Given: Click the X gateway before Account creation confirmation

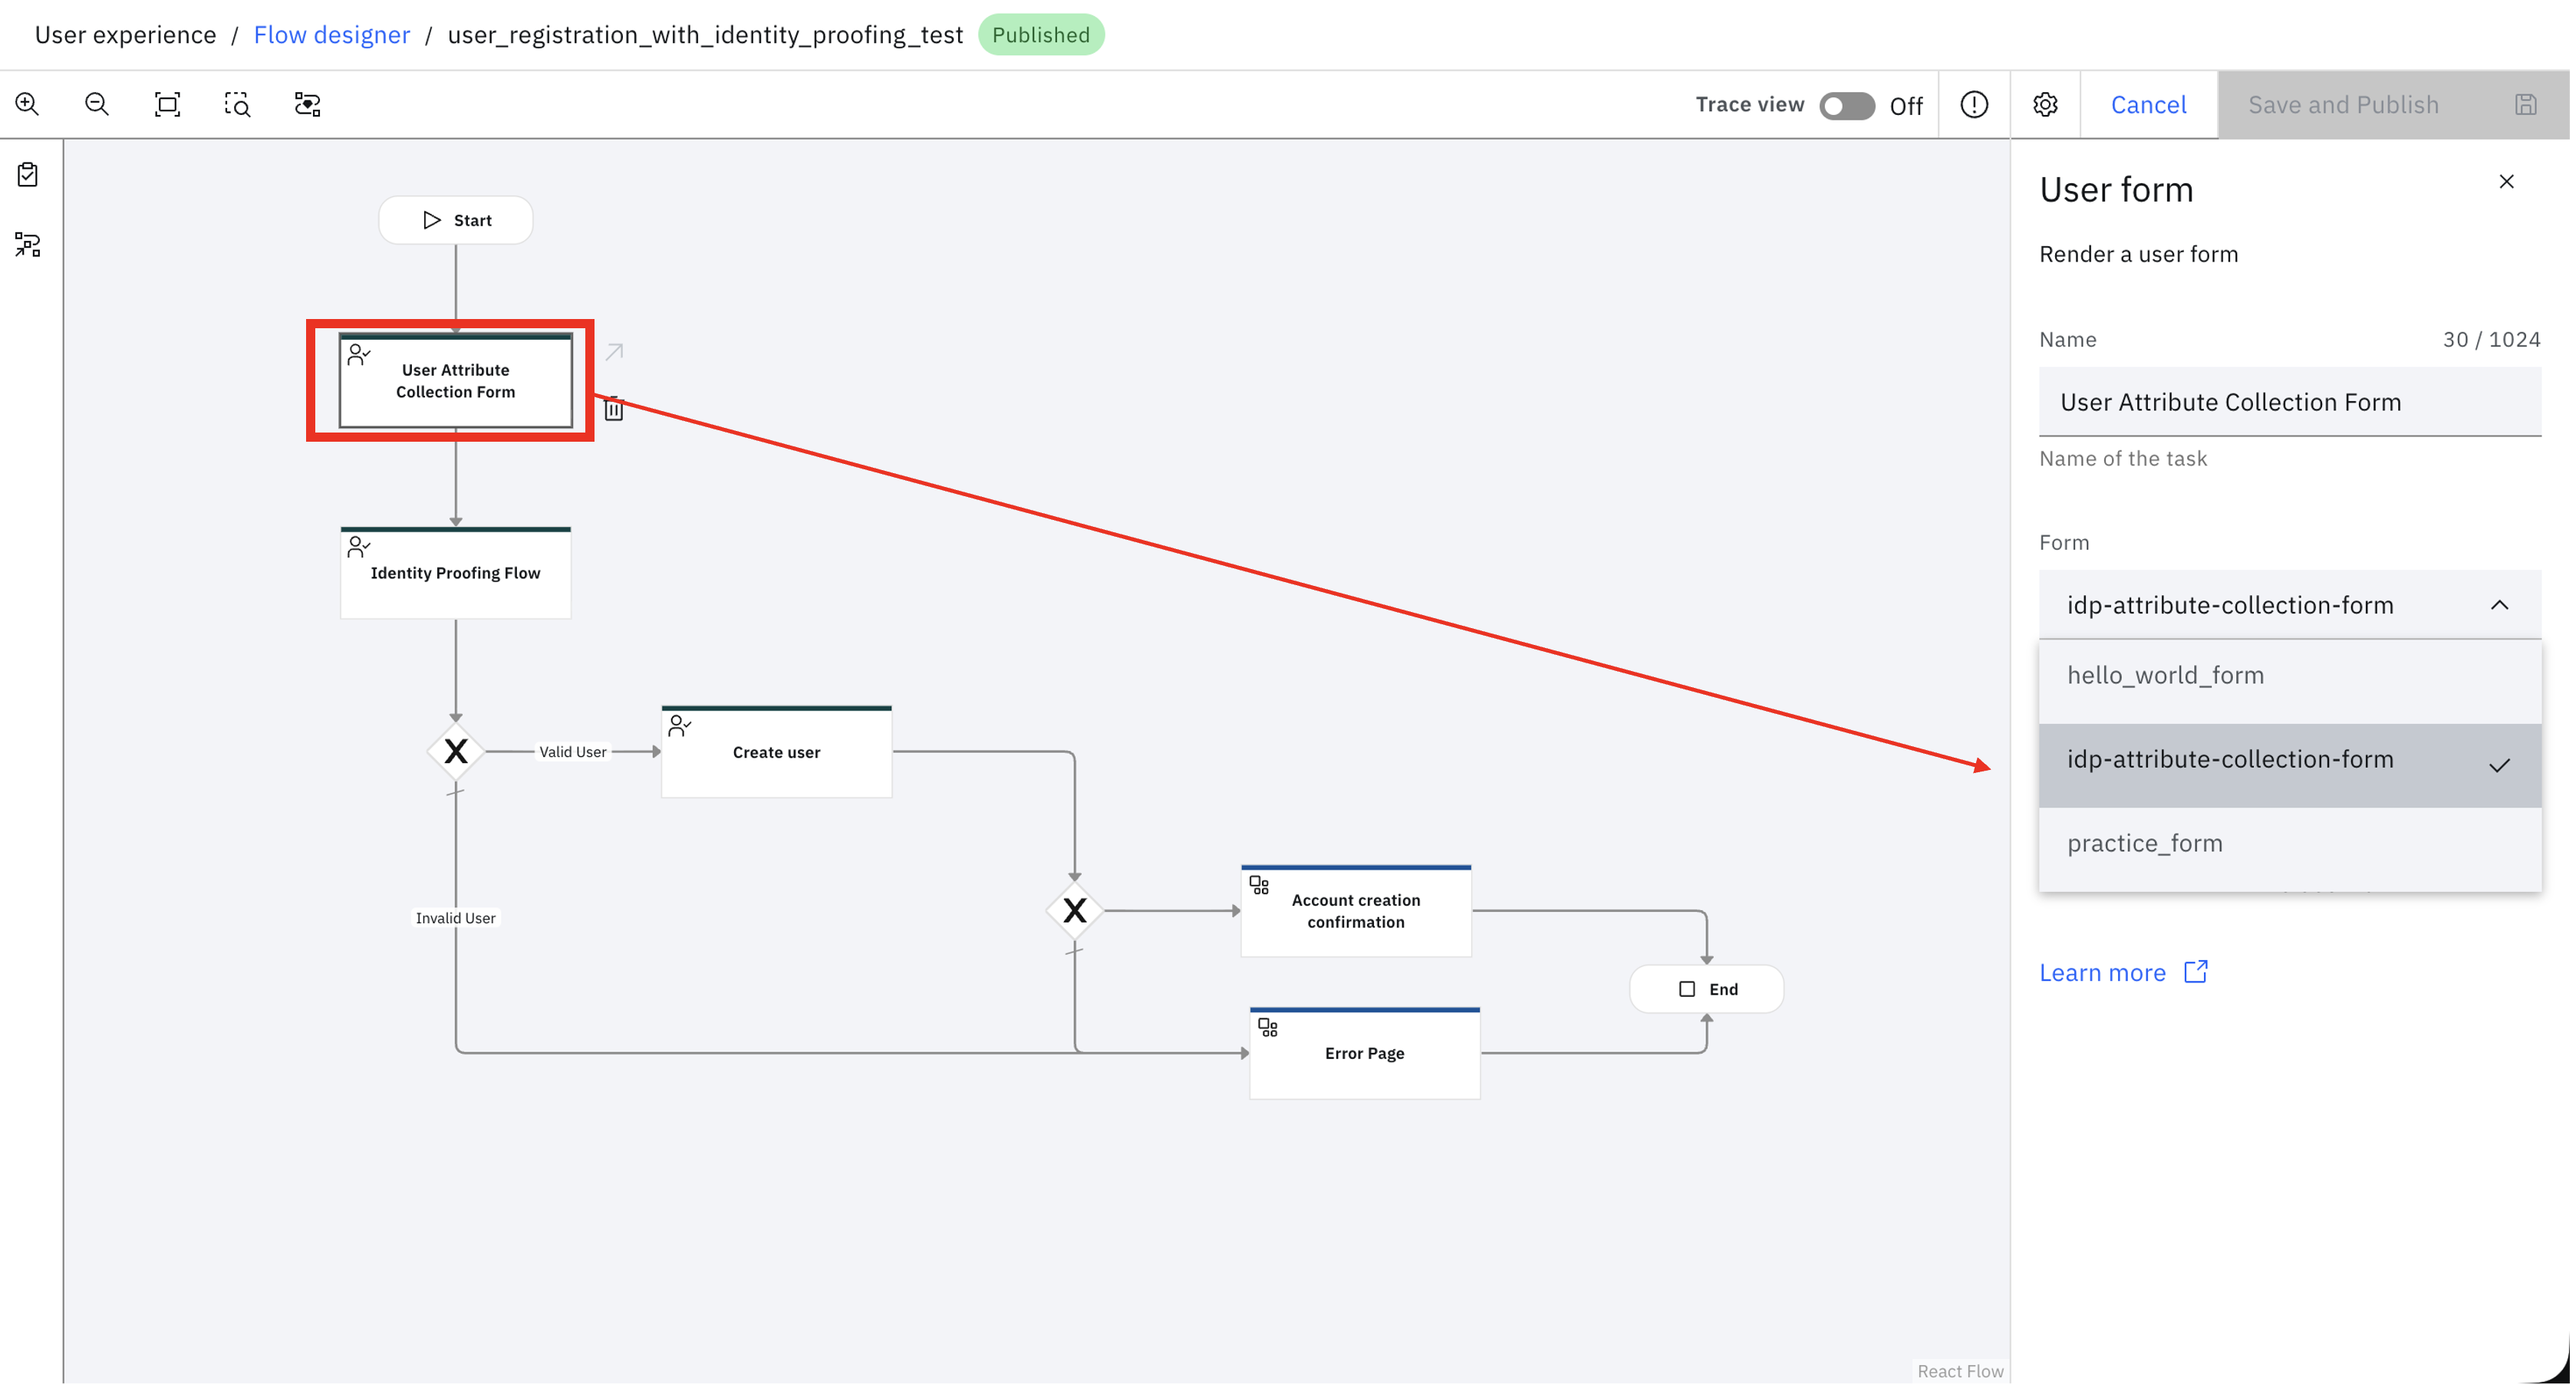Looking at the screenshot, I should 1075,910.
